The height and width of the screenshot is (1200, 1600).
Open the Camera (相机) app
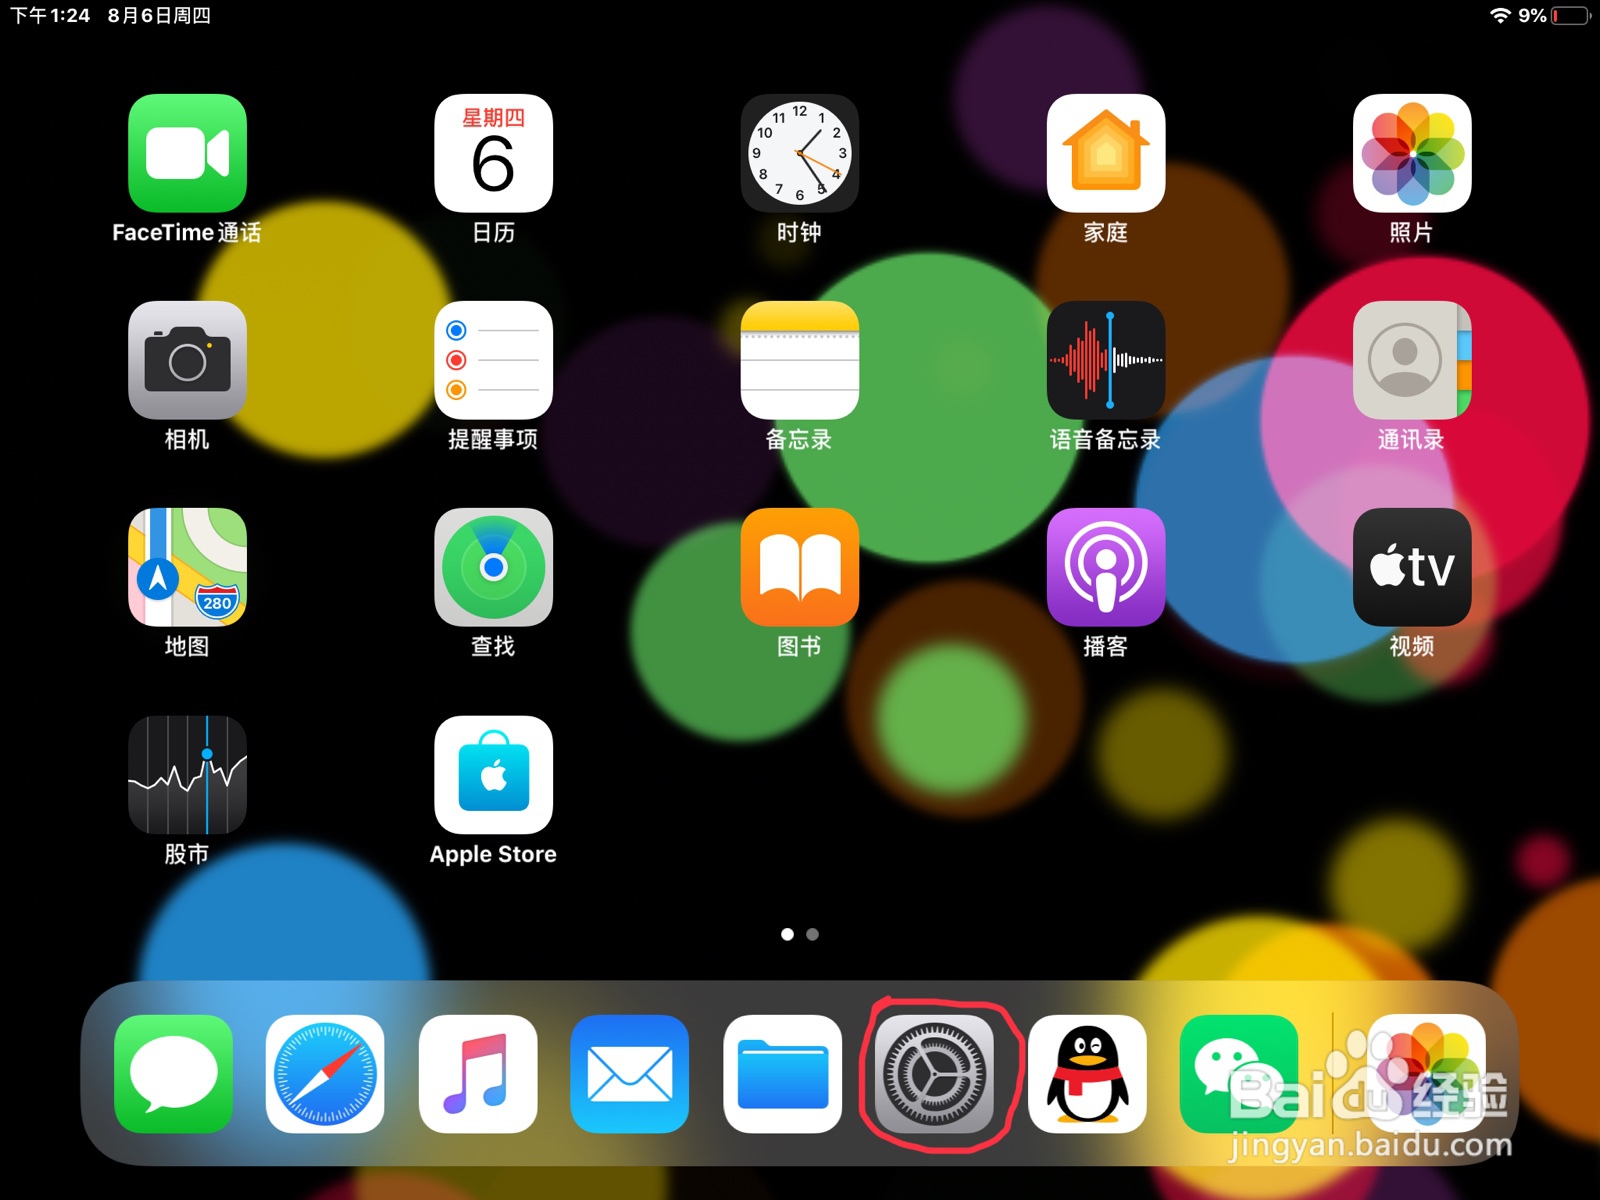point(187,360)
